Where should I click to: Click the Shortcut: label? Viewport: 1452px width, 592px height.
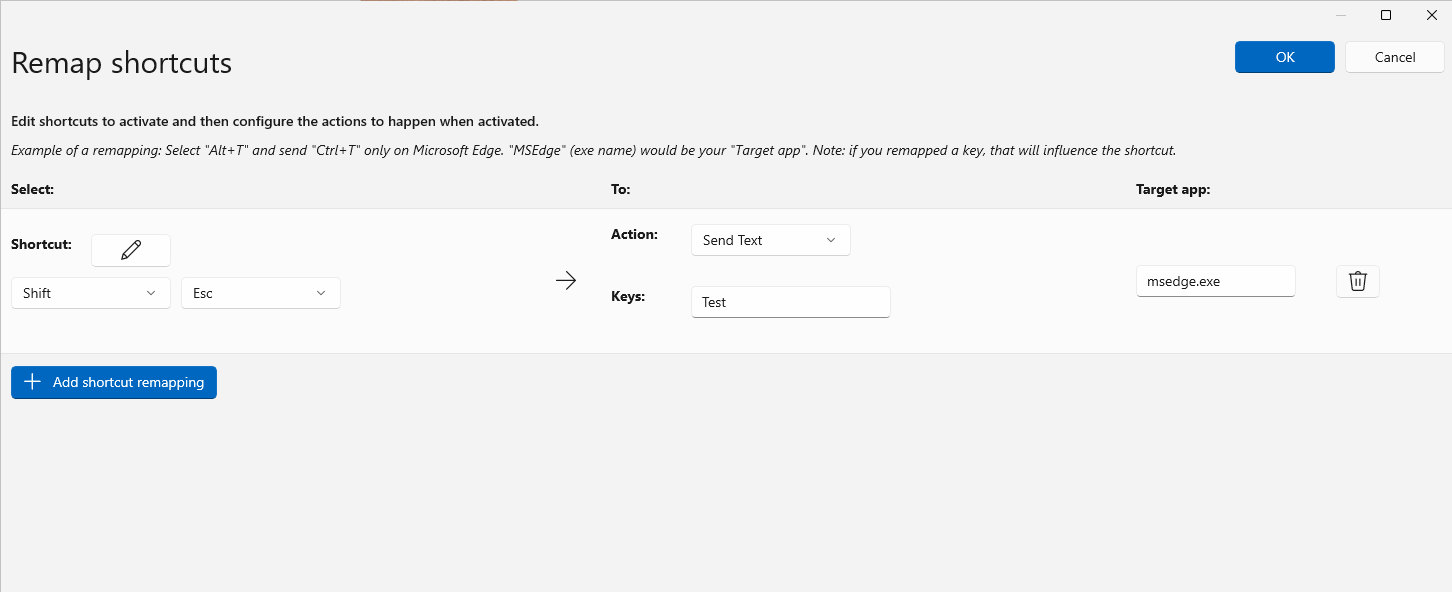click(41, 243)
